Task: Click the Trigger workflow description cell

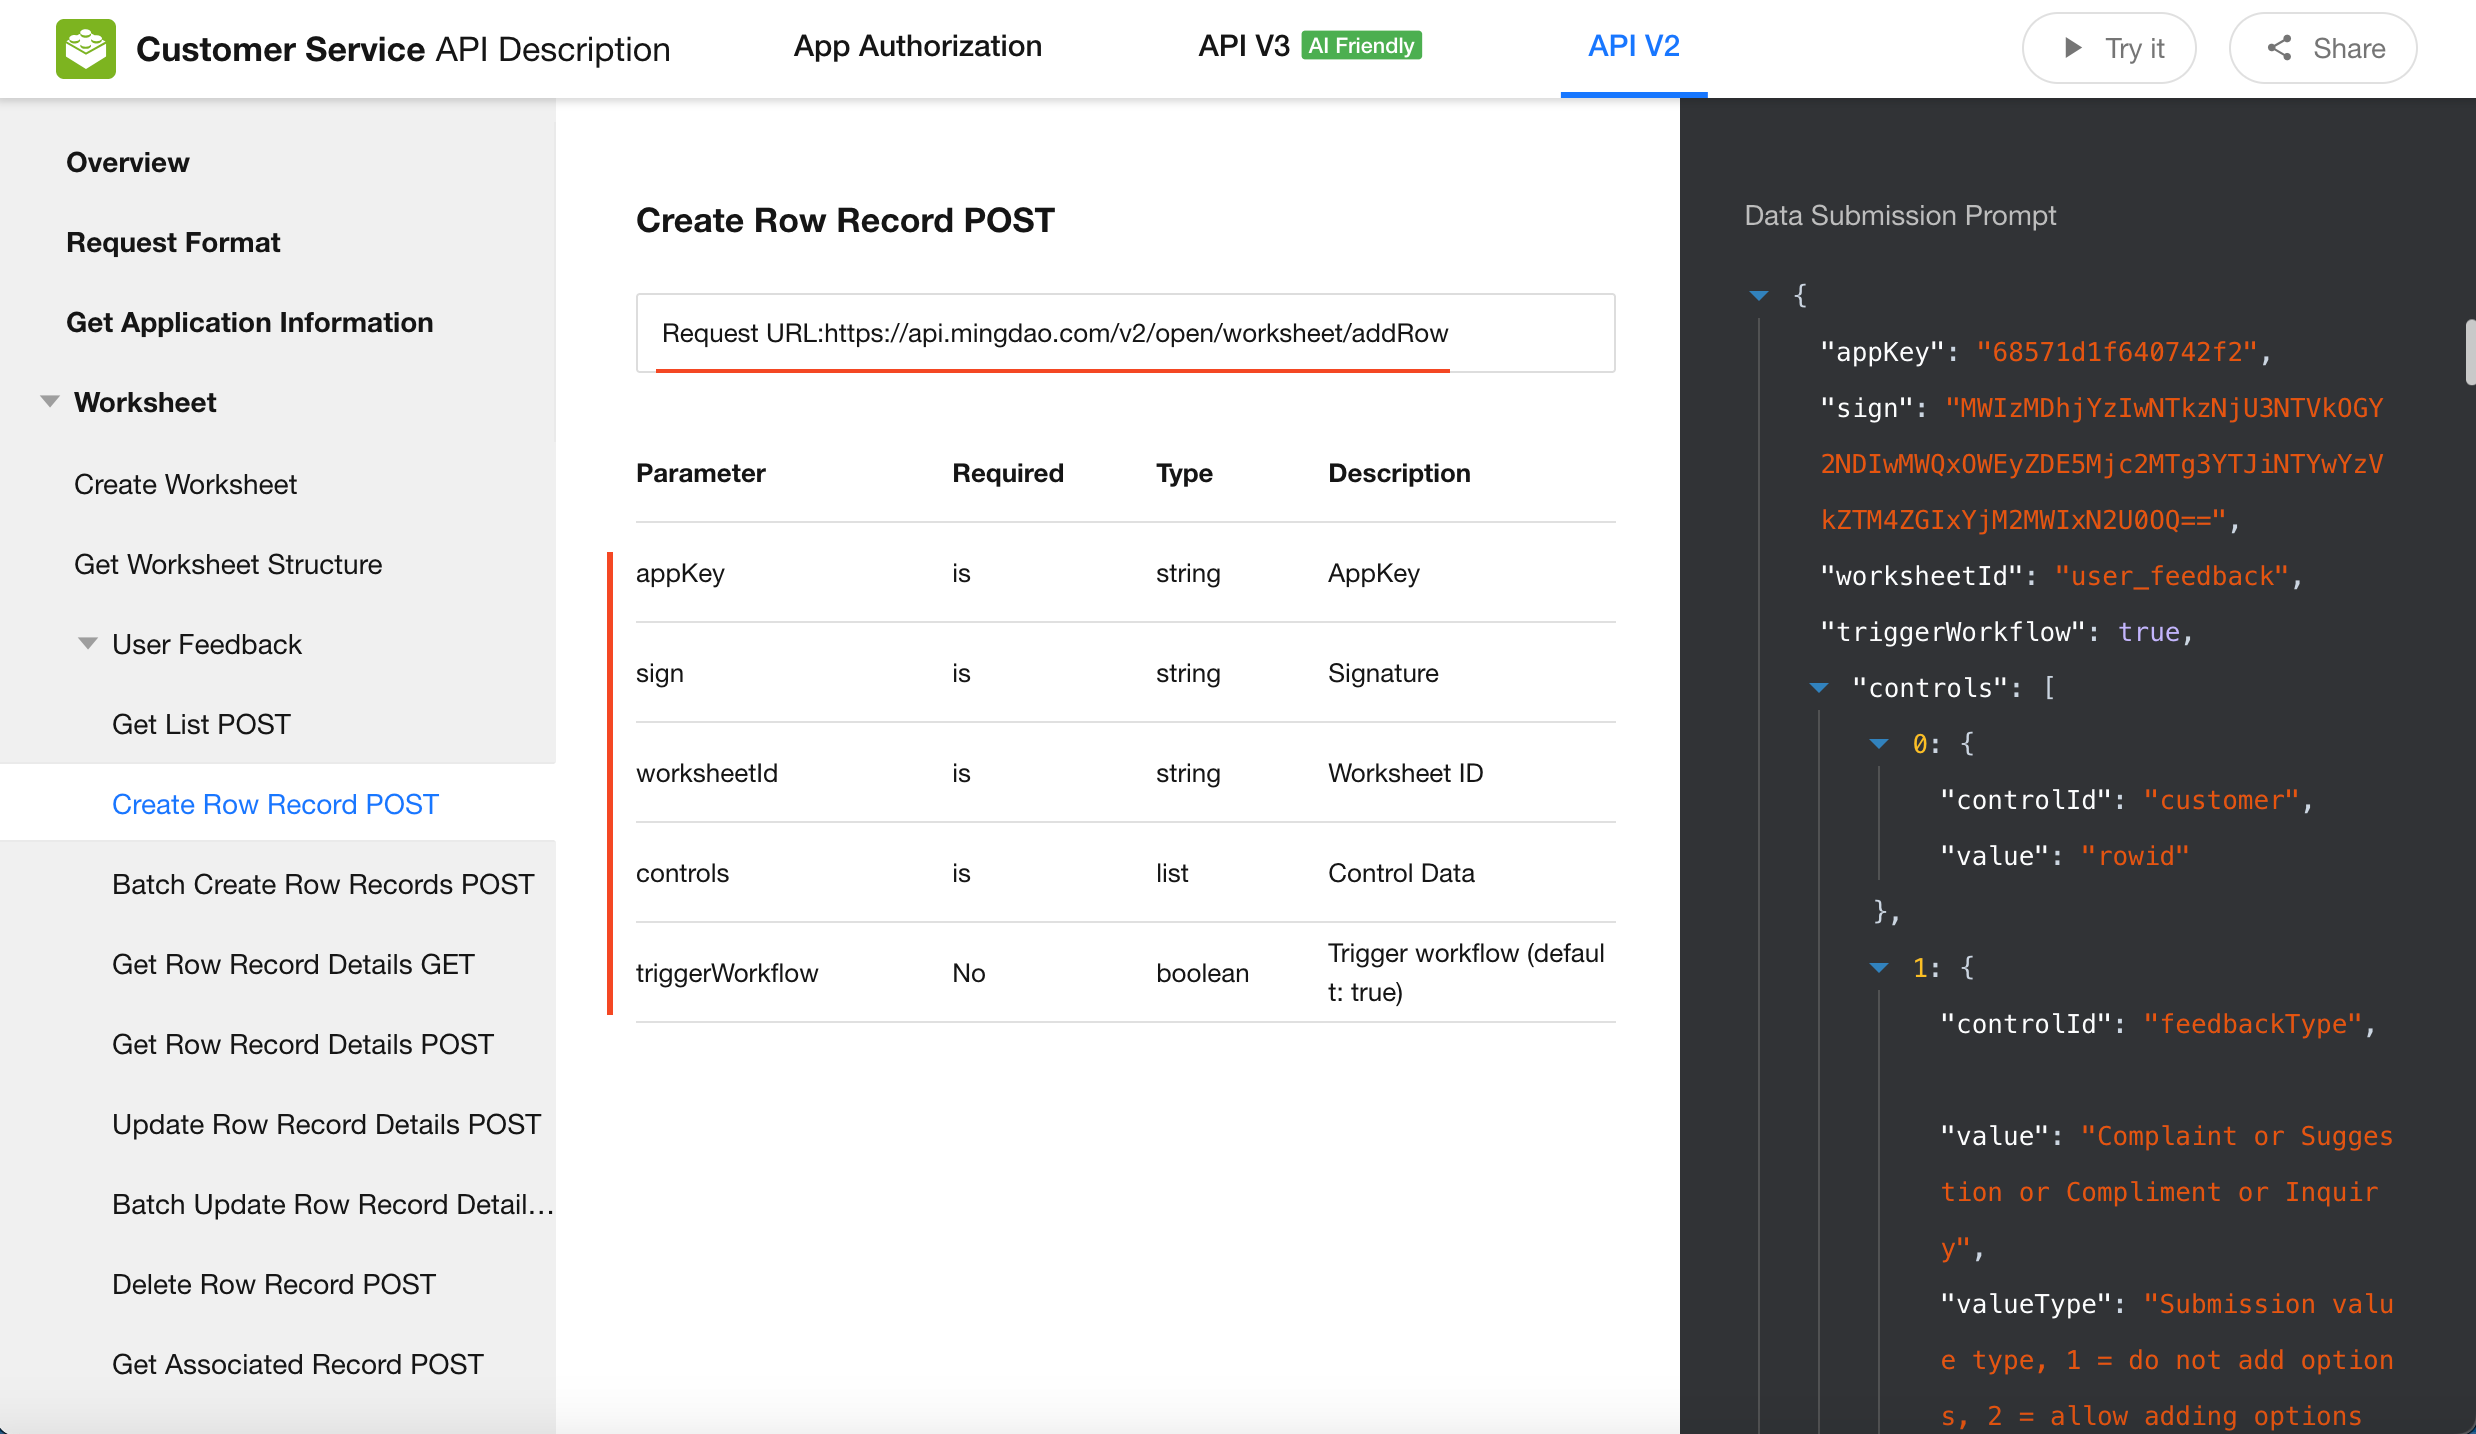Action: 1466,972
